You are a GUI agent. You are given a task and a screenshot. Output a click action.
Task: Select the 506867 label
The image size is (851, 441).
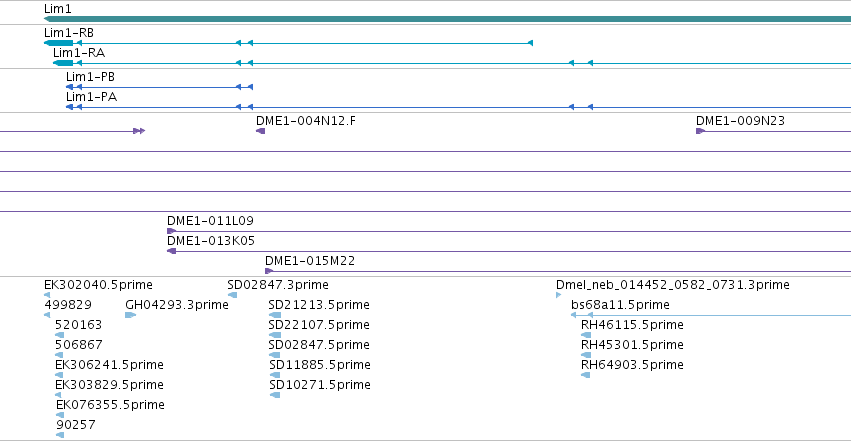pos(79,344)
